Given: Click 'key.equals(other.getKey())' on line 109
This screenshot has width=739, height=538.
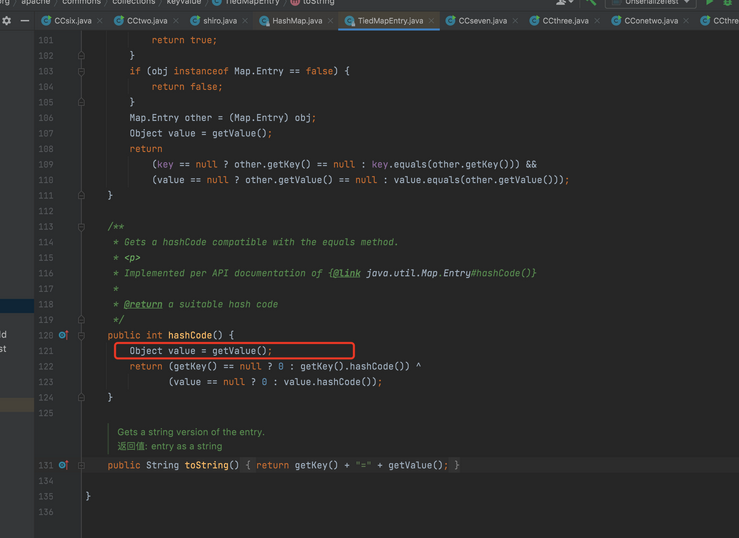Looking at the screenshot, I should 445,164.
